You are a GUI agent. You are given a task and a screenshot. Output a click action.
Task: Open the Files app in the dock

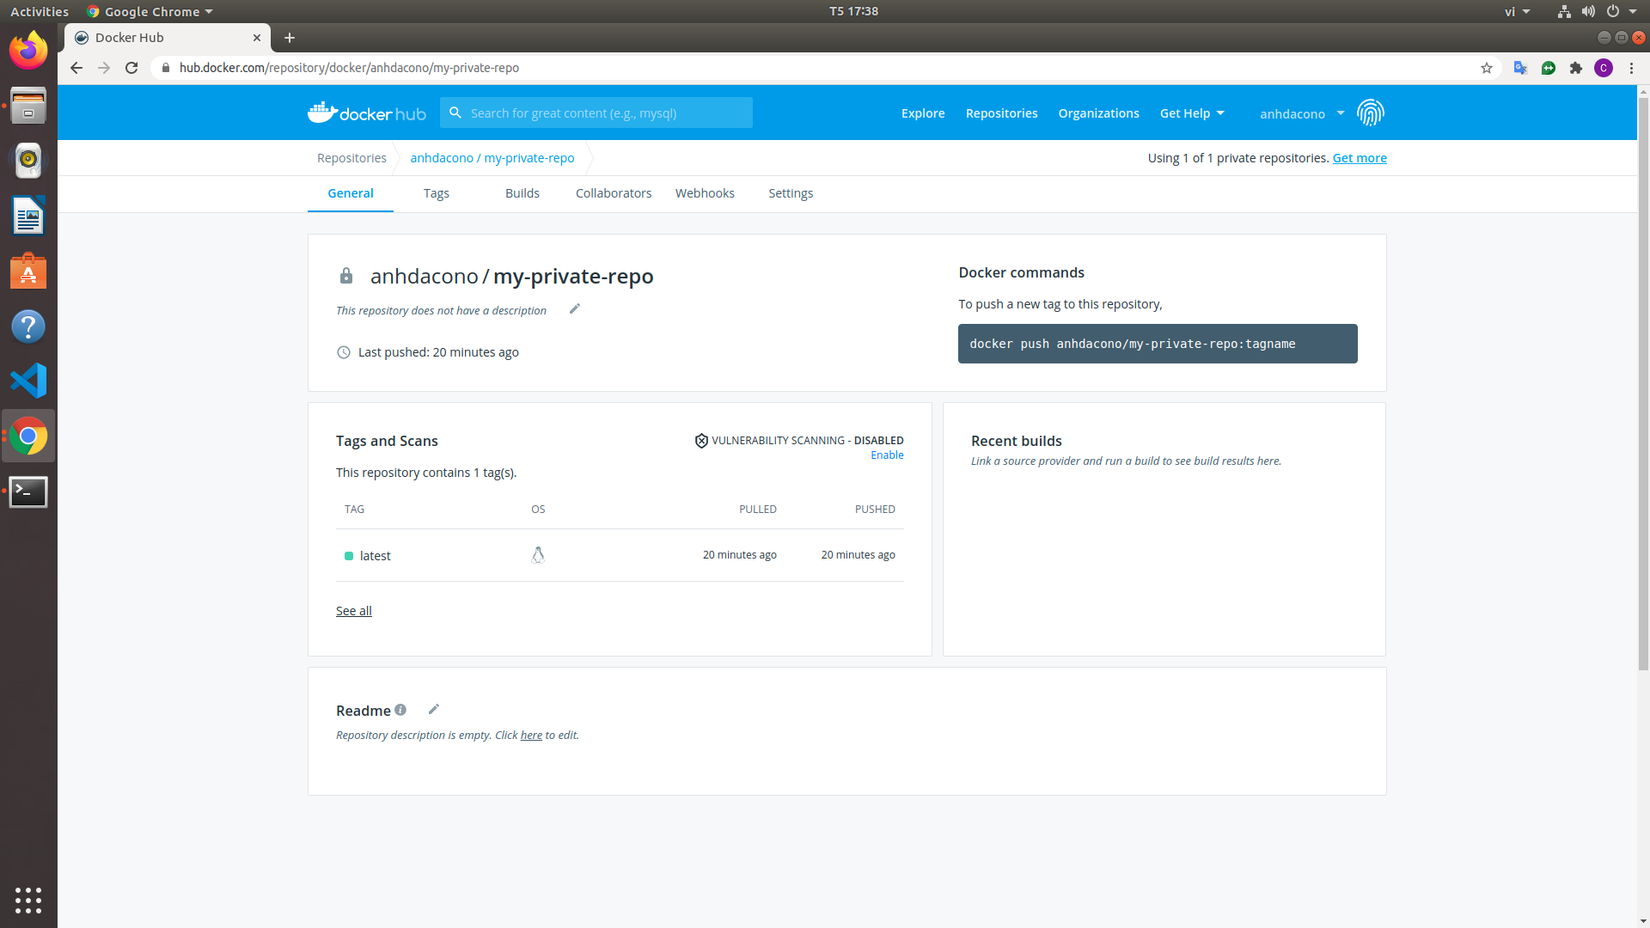[x=28, y=105]
